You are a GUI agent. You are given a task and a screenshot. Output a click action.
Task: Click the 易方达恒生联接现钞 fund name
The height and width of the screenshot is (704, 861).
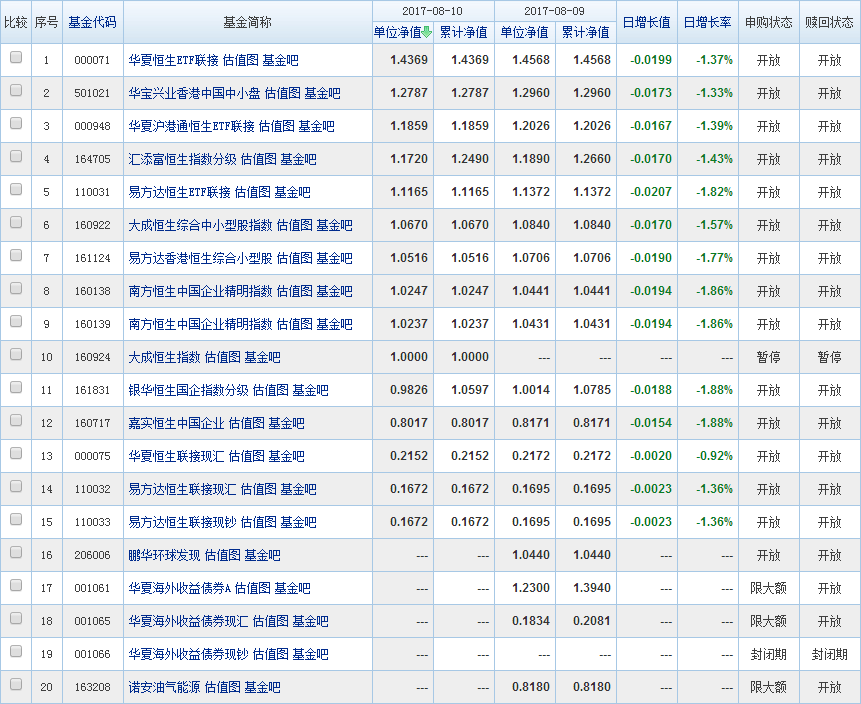click(182, 522)
